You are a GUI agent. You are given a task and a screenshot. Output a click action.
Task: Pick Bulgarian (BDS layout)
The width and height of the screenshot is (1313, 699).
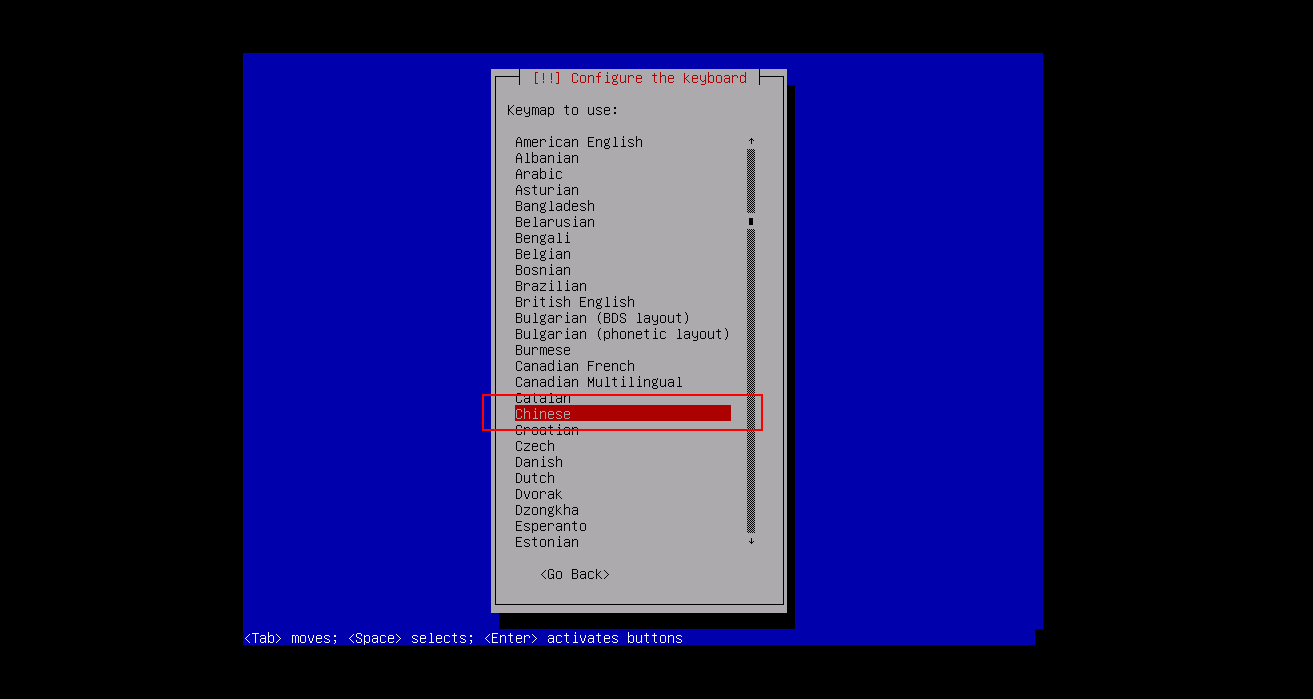click(603, 318)
